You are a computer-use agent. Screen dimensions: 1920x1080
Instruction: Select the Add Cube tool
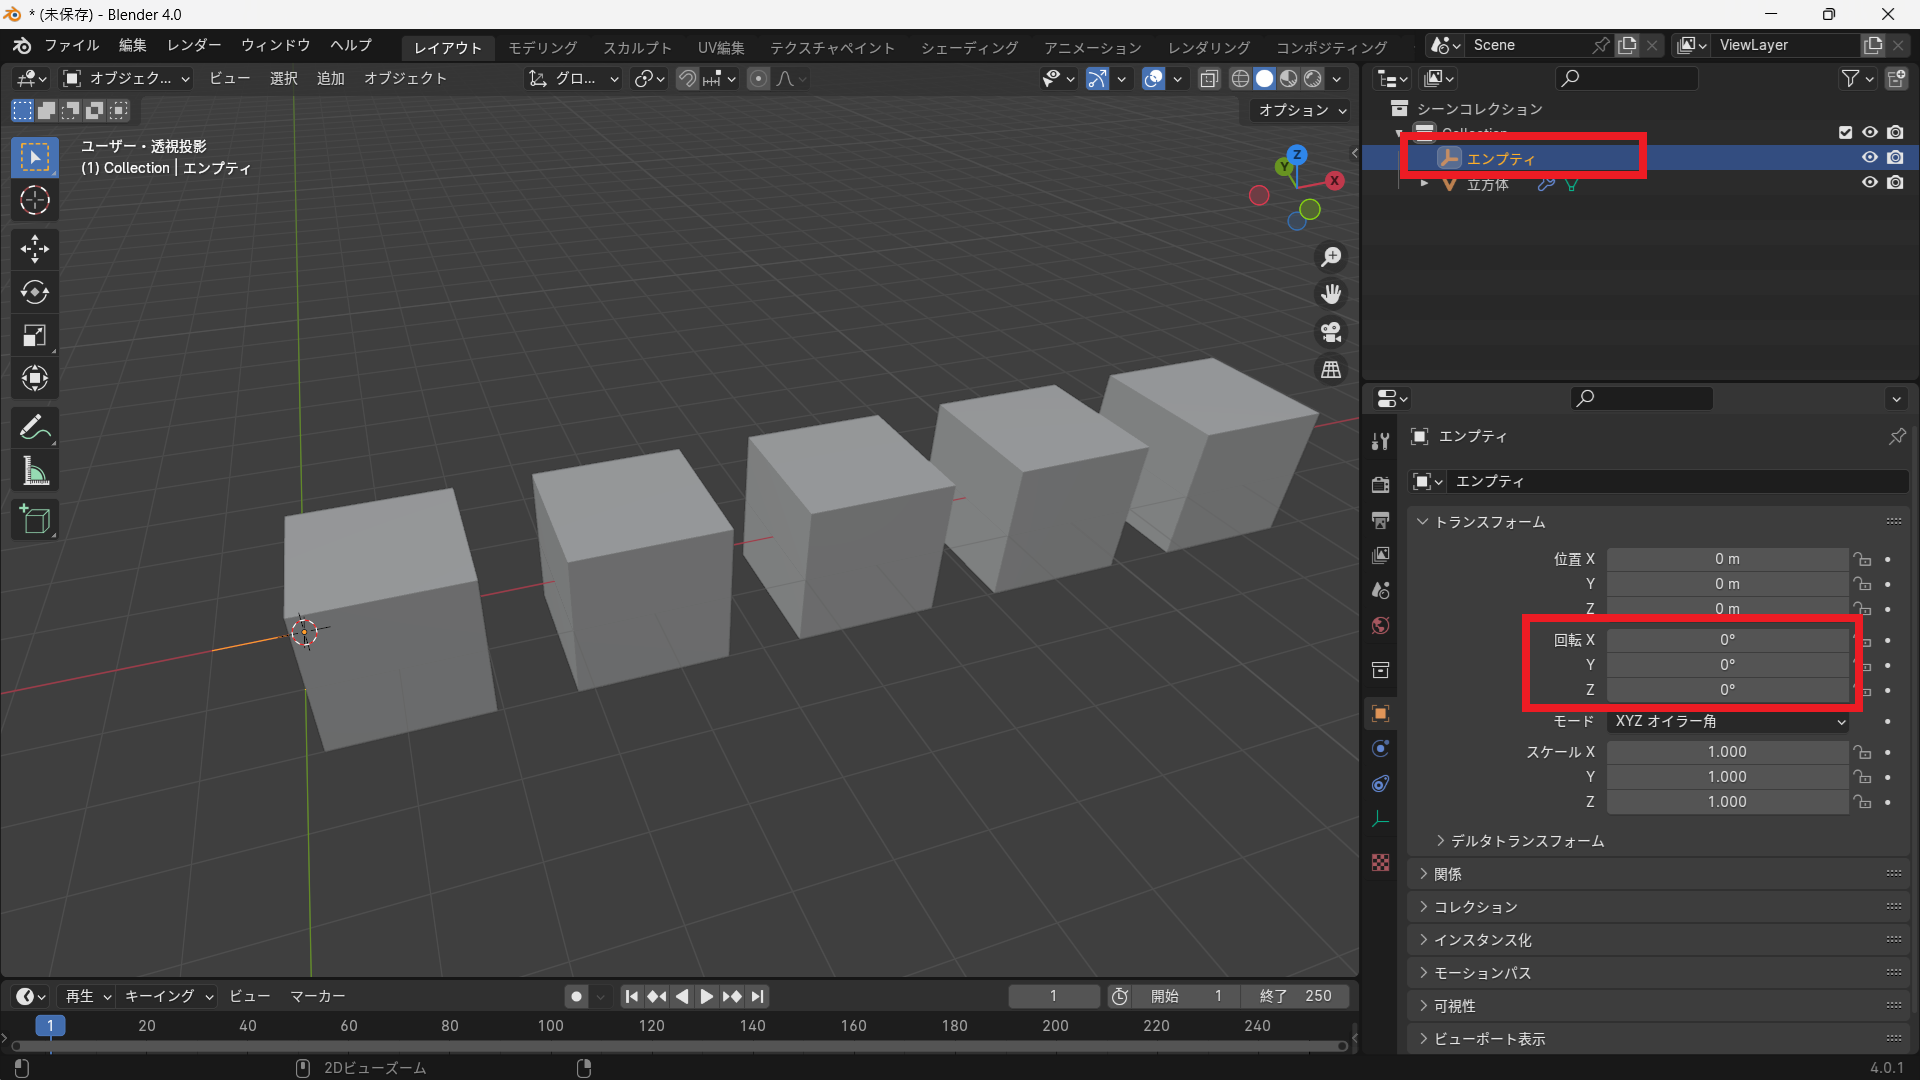tap(35, 520)
